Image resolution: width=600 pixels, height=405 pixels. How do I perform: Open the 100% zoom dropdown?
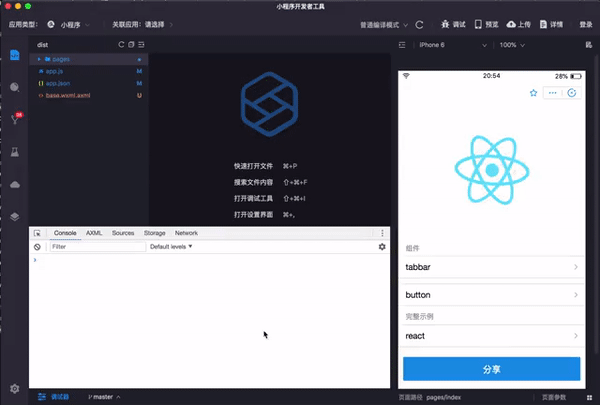tap(512, 45)
